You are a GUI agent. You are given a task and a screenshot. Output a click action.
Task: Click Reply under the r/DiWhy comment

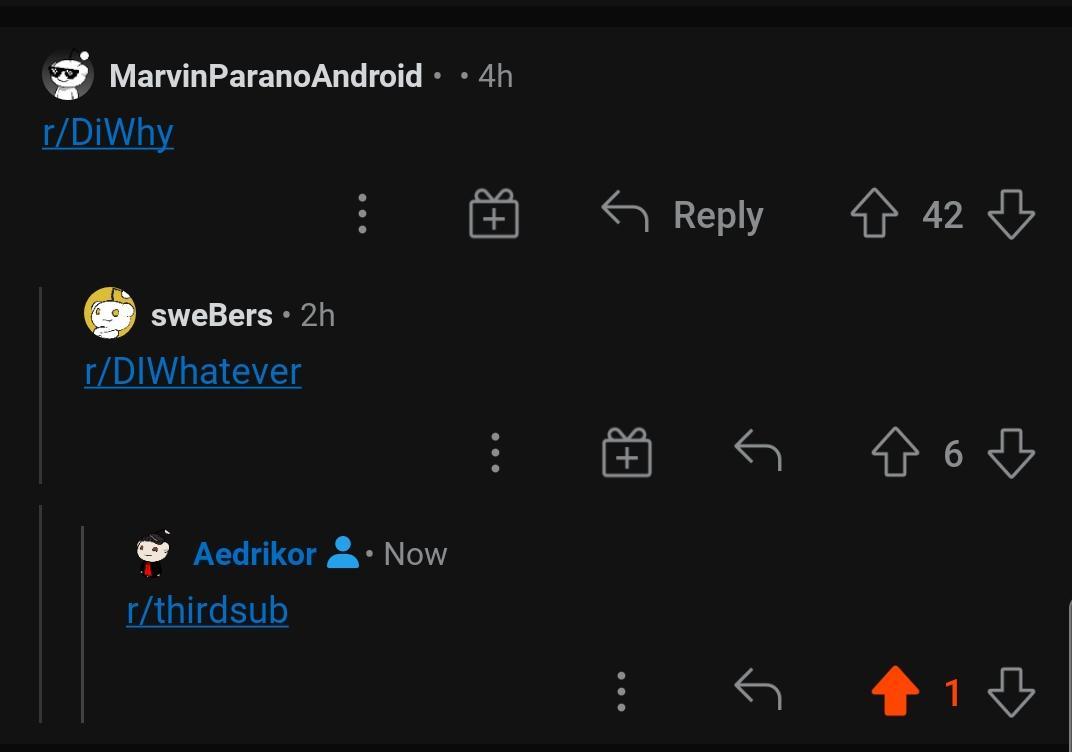click(x=682, y=214)
